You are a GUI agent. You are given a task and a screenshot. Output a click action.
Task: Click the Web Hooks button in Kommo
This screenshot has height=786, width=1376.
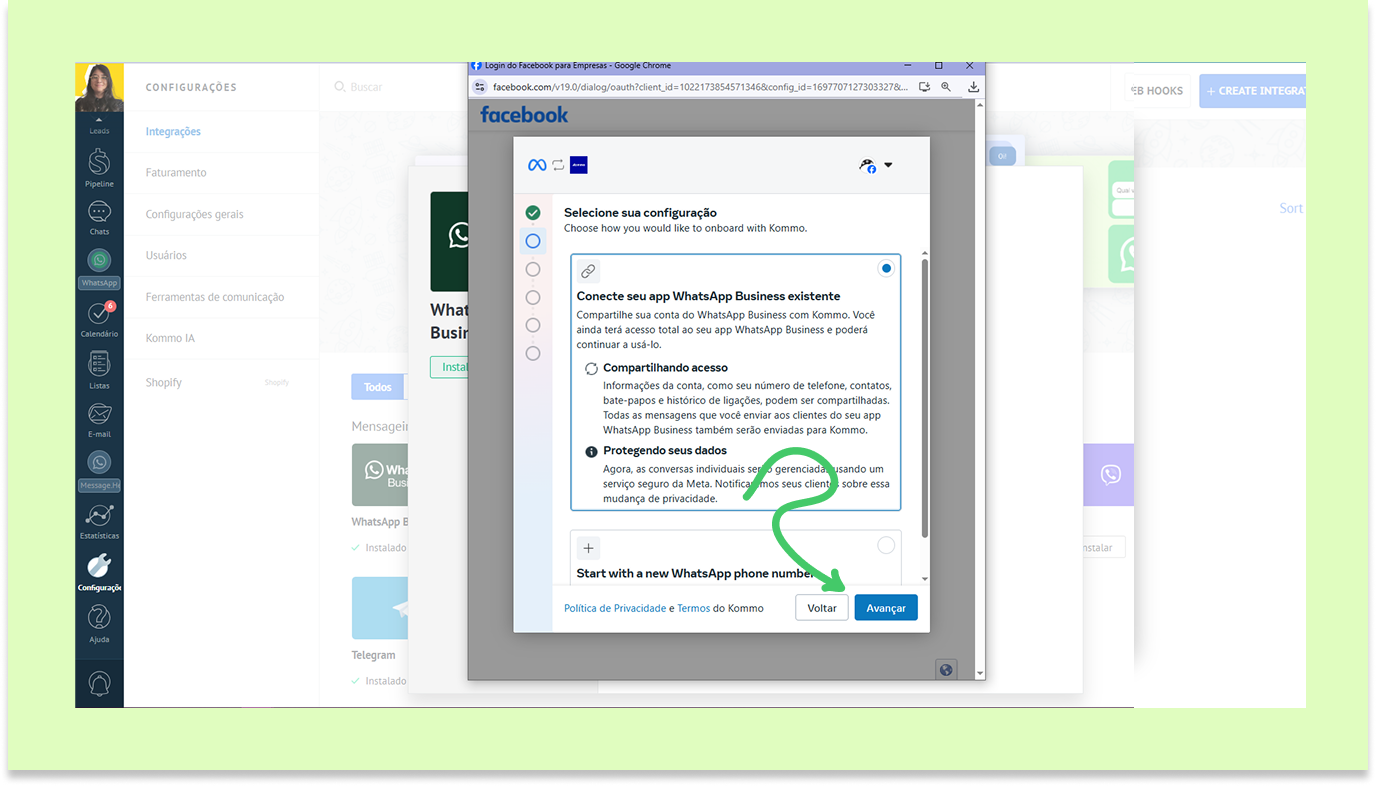pyautogui.click(x=1159, y=90)
